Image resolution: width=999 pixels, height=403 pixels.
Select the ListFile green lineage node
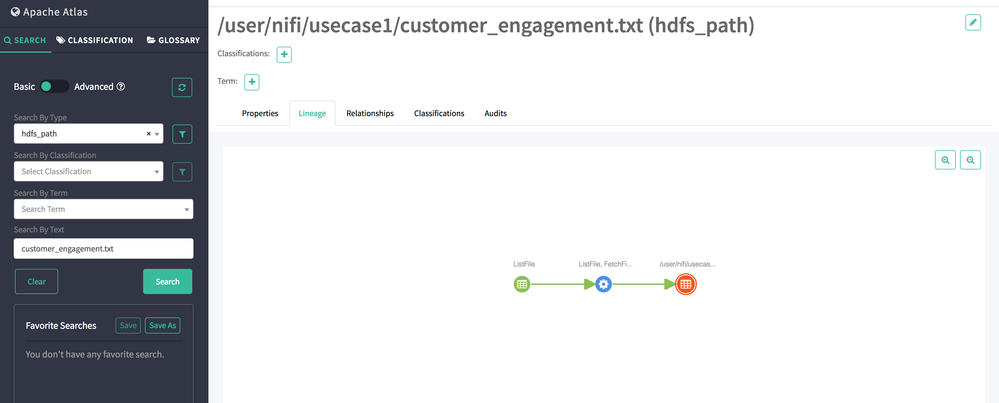pyautogui.click(x=522, y=284)
